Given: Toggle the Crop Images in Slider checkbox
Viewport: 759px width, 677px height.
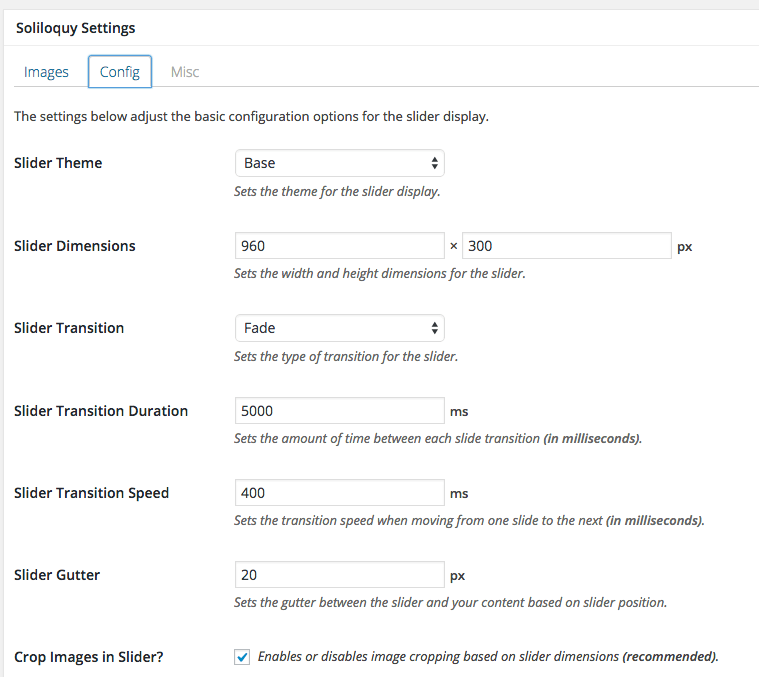Looking at the screenshot, I should point(242,657).
